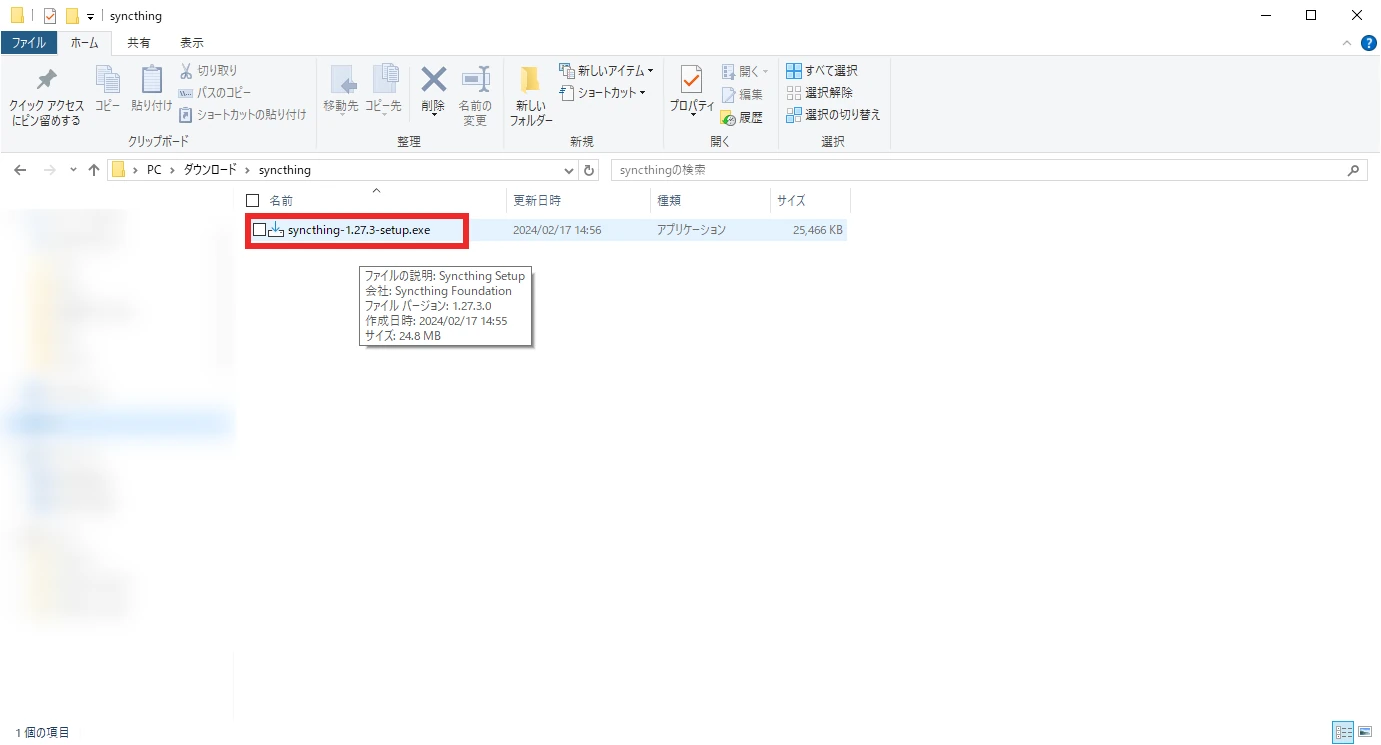Open the Help question mark icon

[x=1369, y=43]
